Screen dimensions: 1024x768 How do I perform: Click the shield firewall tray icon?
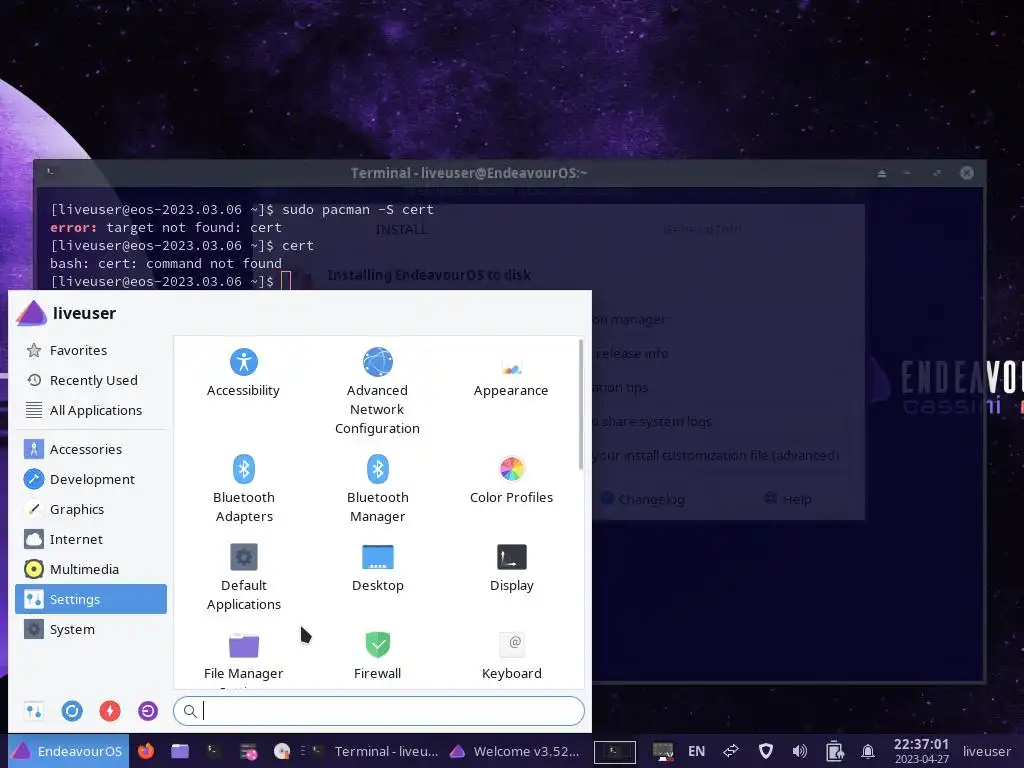pyautogui.click(x=765, y=751)
